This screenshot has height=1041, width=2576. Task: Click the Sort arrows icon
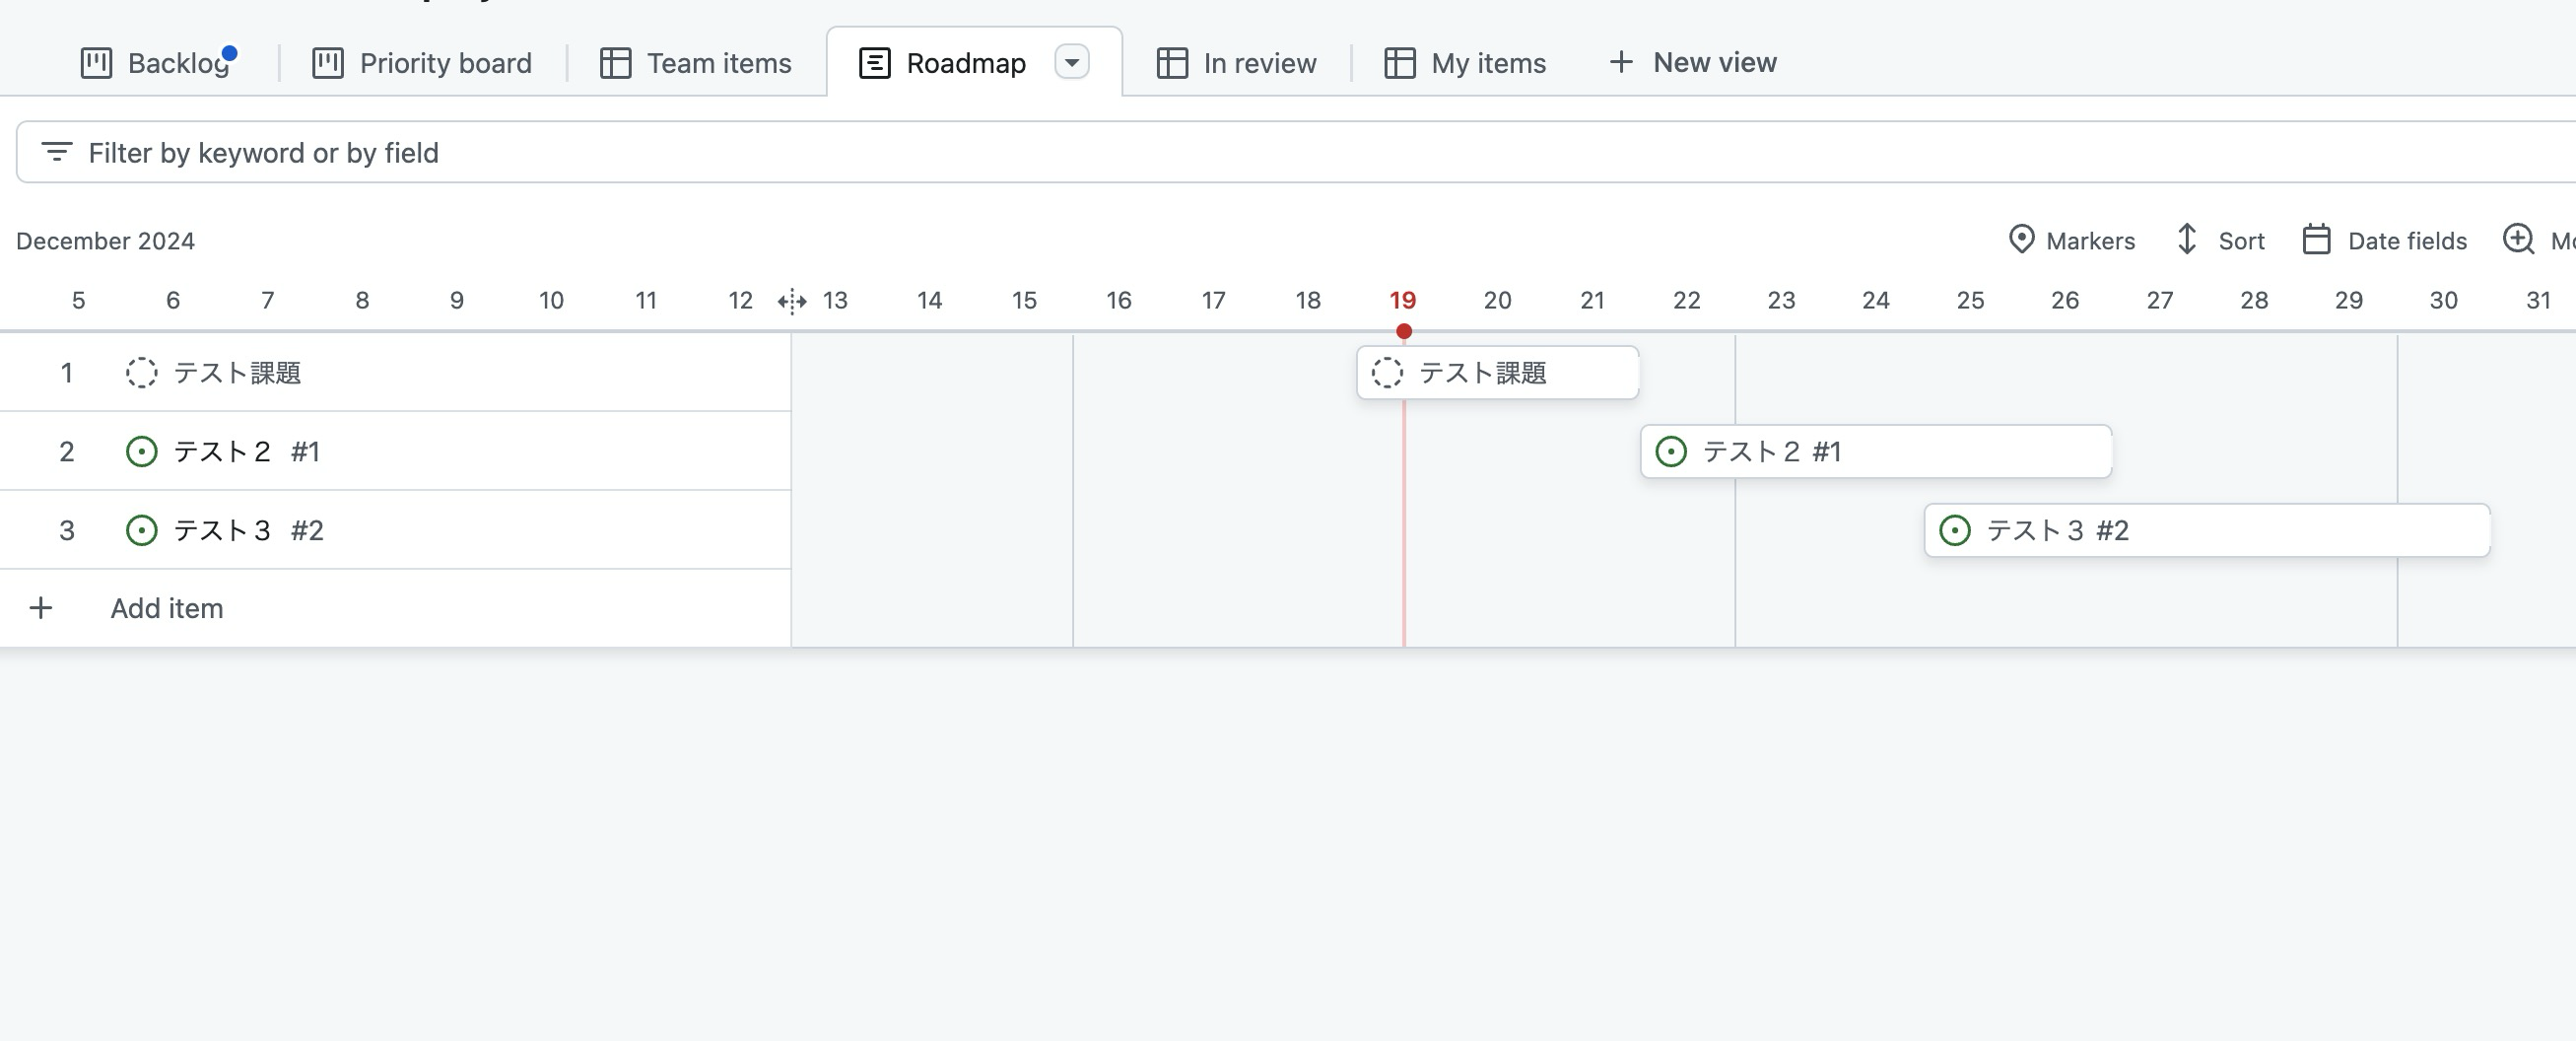[x=2186, y=240]
